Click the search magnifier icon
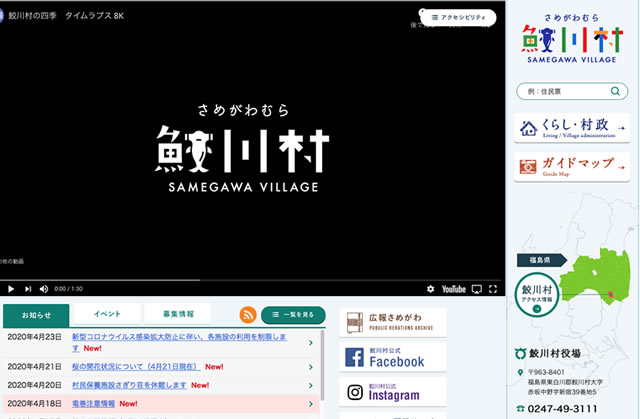640x419 pixels. click(x=615, y=91)
